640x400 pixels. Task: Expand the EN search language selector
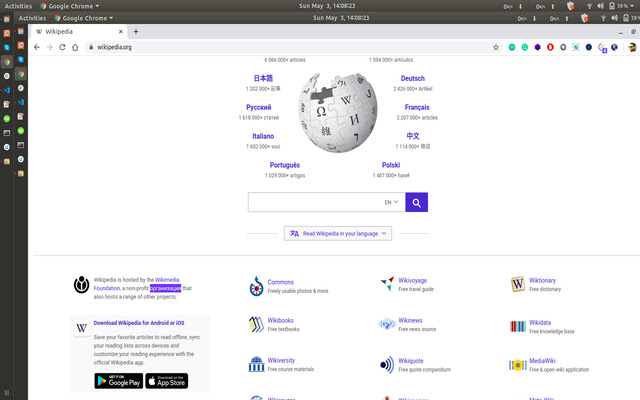point(391,202)
